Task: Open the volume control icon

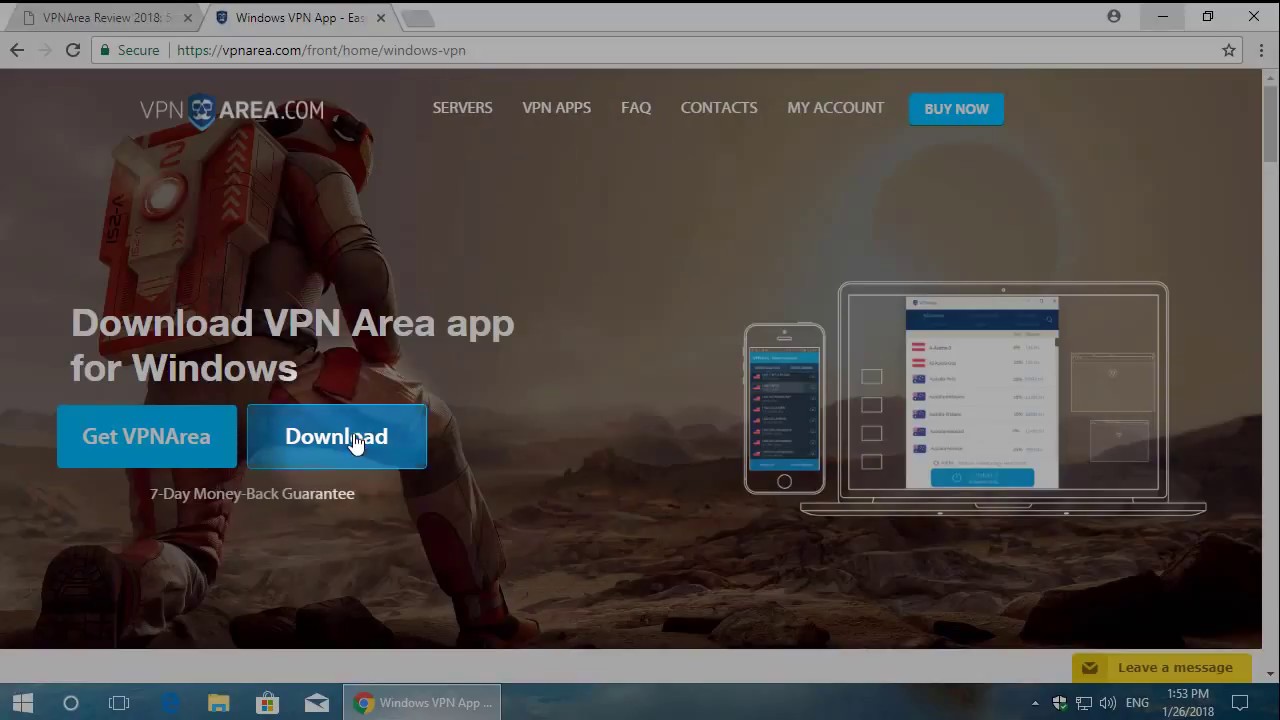Action: coord(1108,703)
